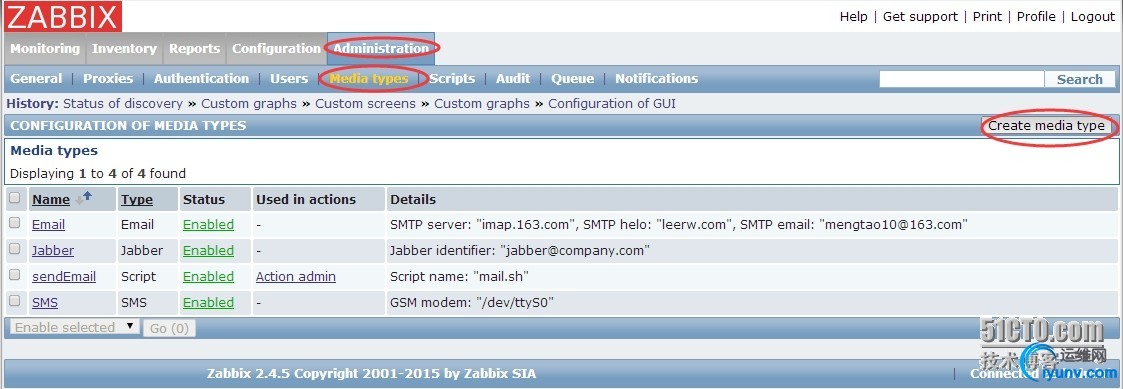
Task: Click into the search input field
Action: tap(962, 80)
